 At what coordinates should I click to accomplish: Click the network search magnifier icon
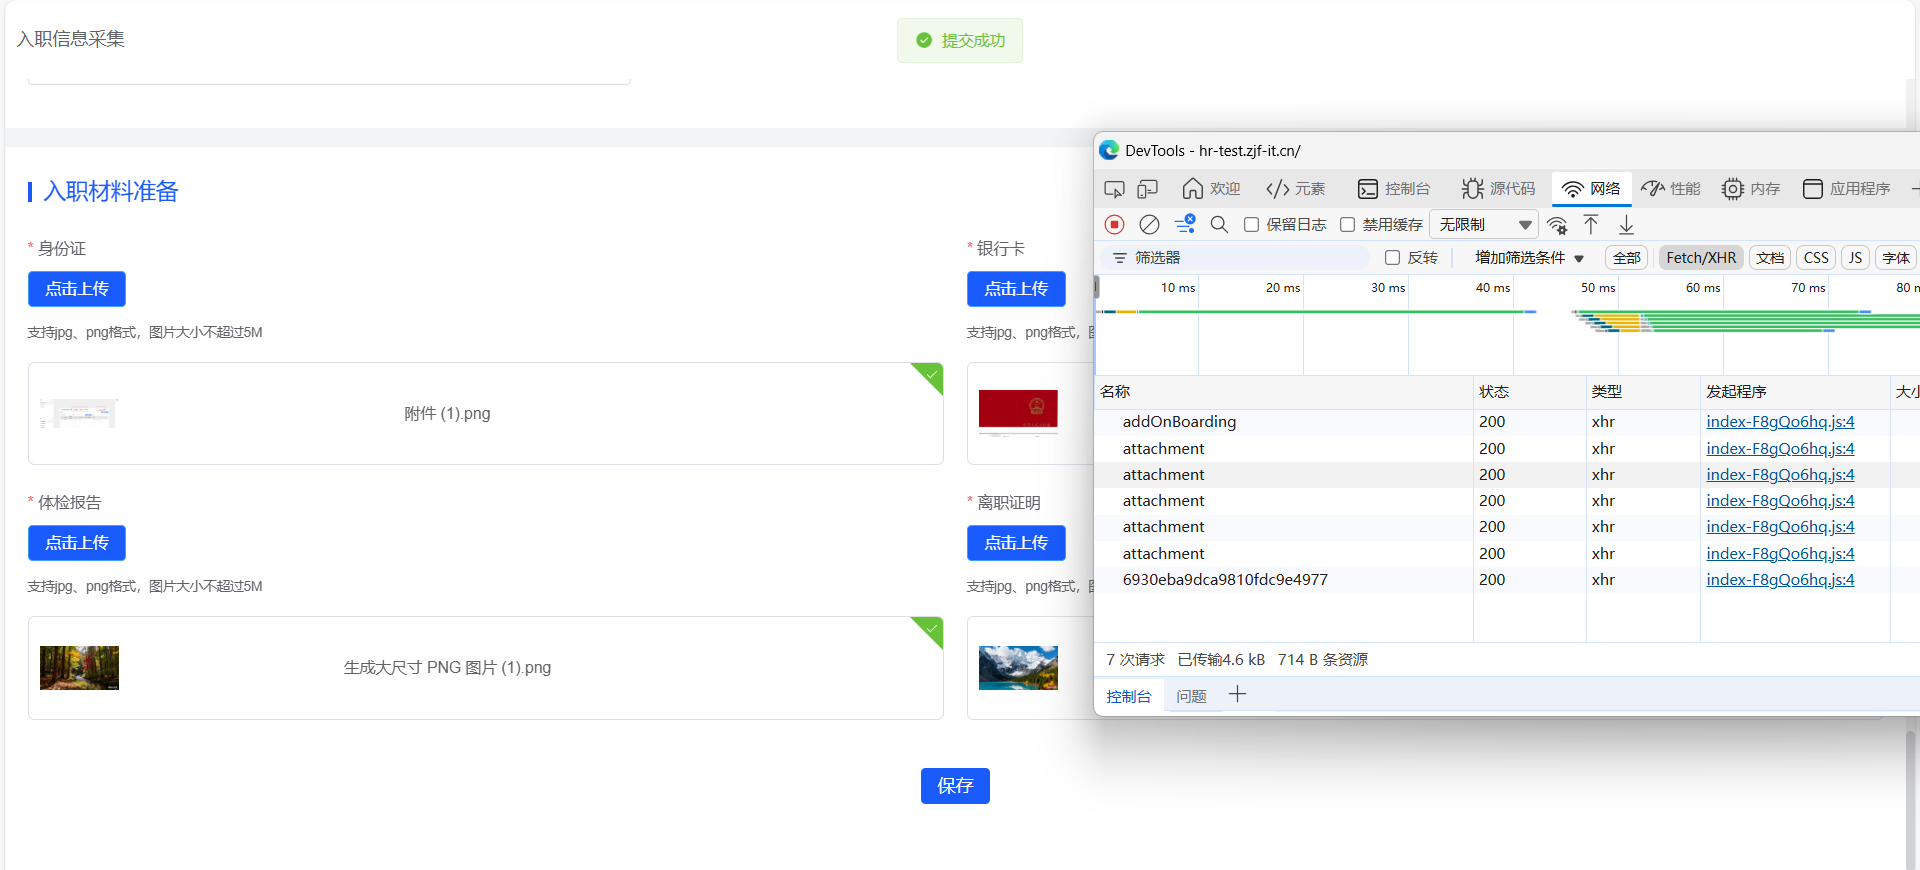pyautogui.click(x=1218, y=225)
